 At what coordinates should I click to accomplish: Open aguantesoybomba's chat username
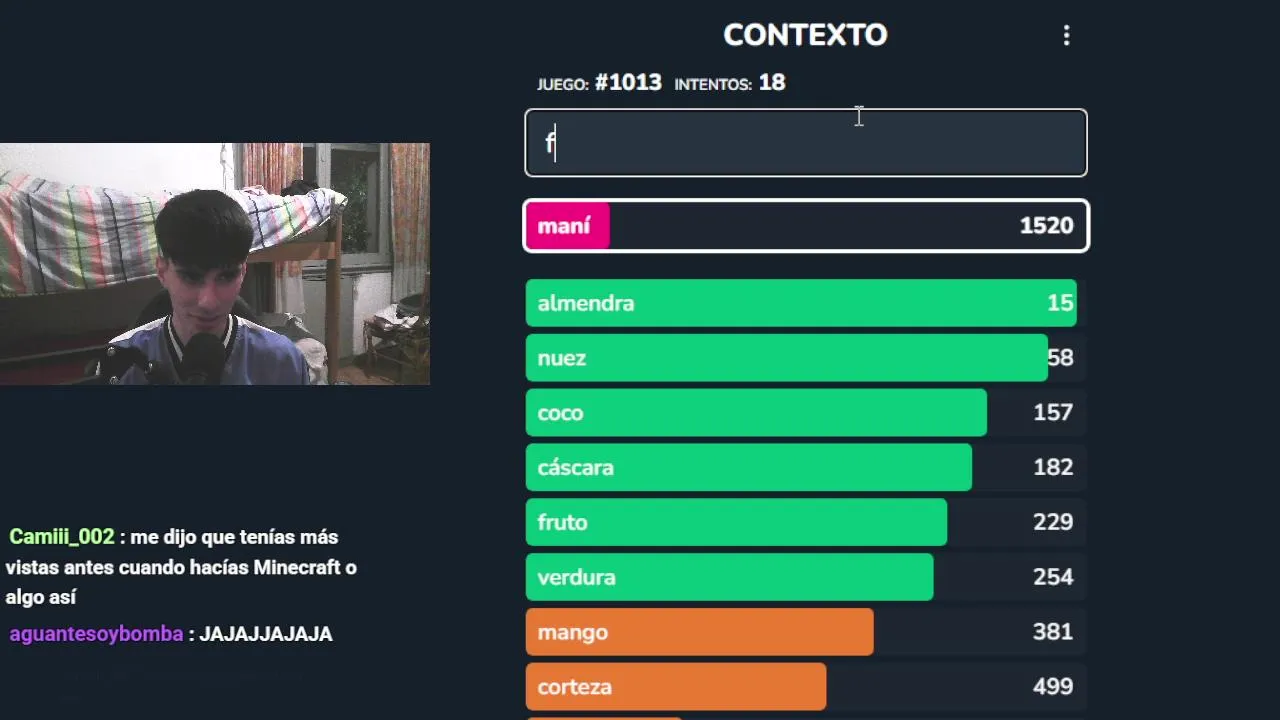point(96,634)
